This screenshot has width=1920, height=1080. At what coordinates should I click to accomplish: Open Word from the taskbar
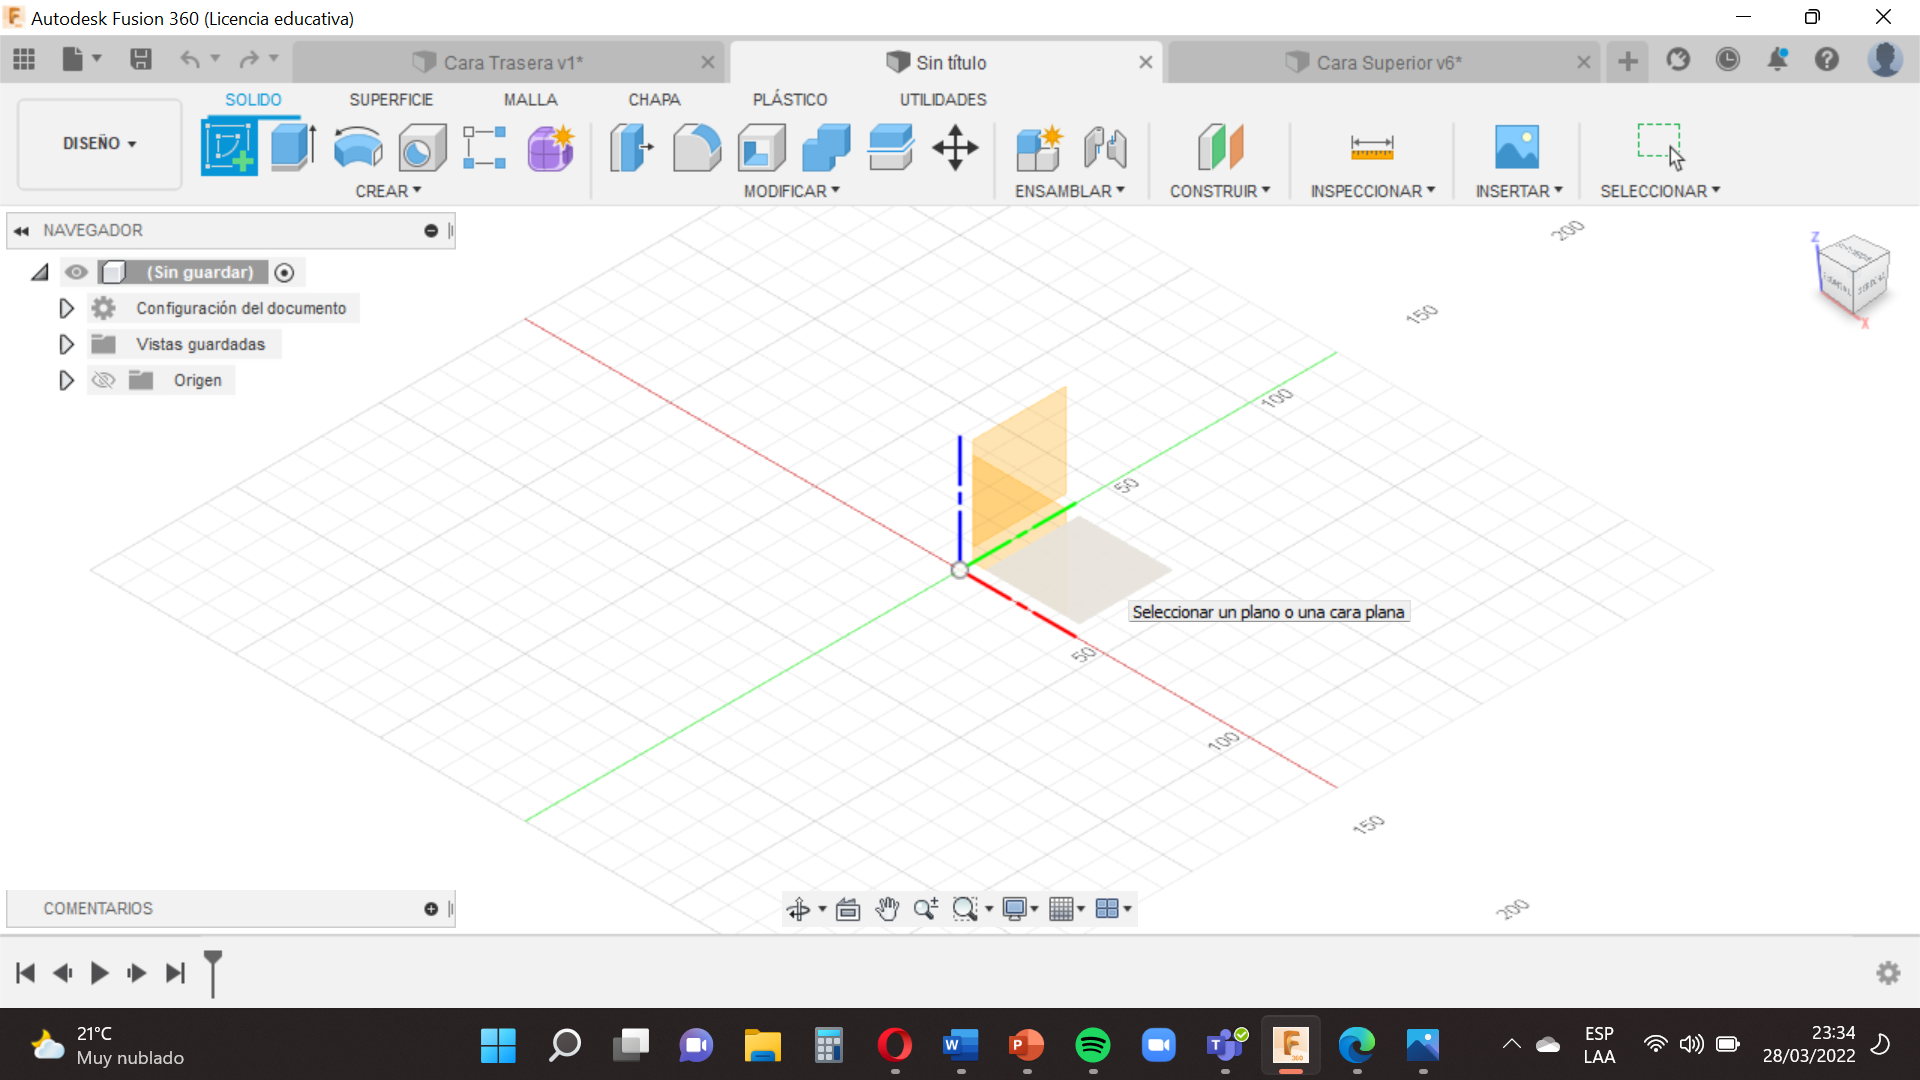point(961,1045)
